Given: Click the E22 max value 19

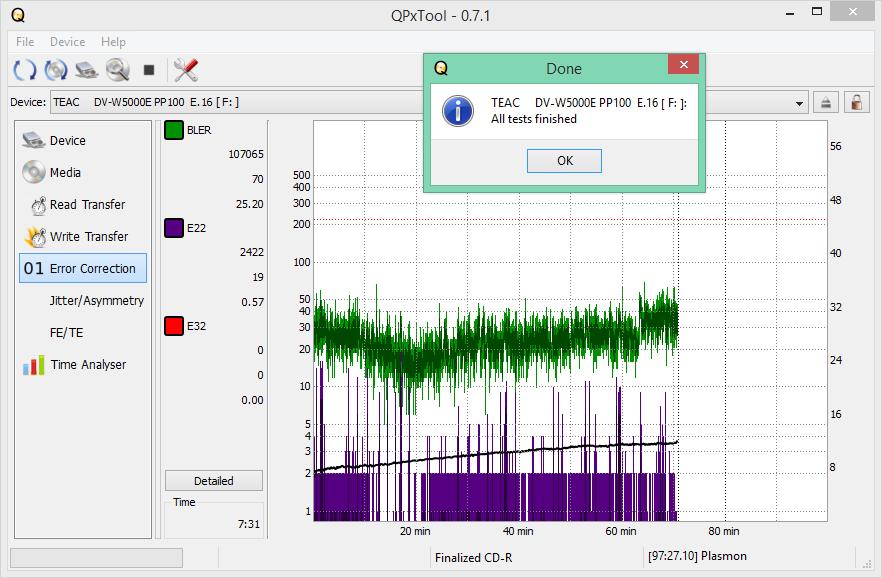Looking at the screenshot, I should pos(258,277).
